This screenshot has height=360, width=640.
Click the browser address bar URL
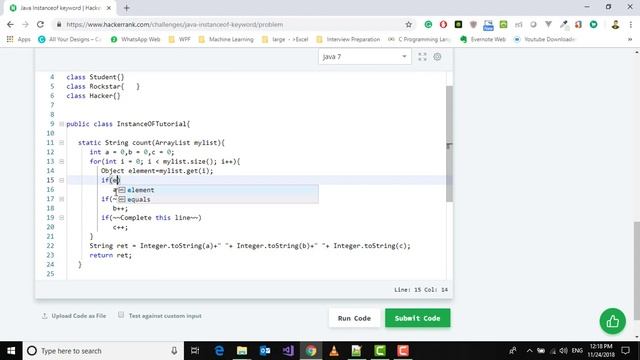tap(175, 24)
